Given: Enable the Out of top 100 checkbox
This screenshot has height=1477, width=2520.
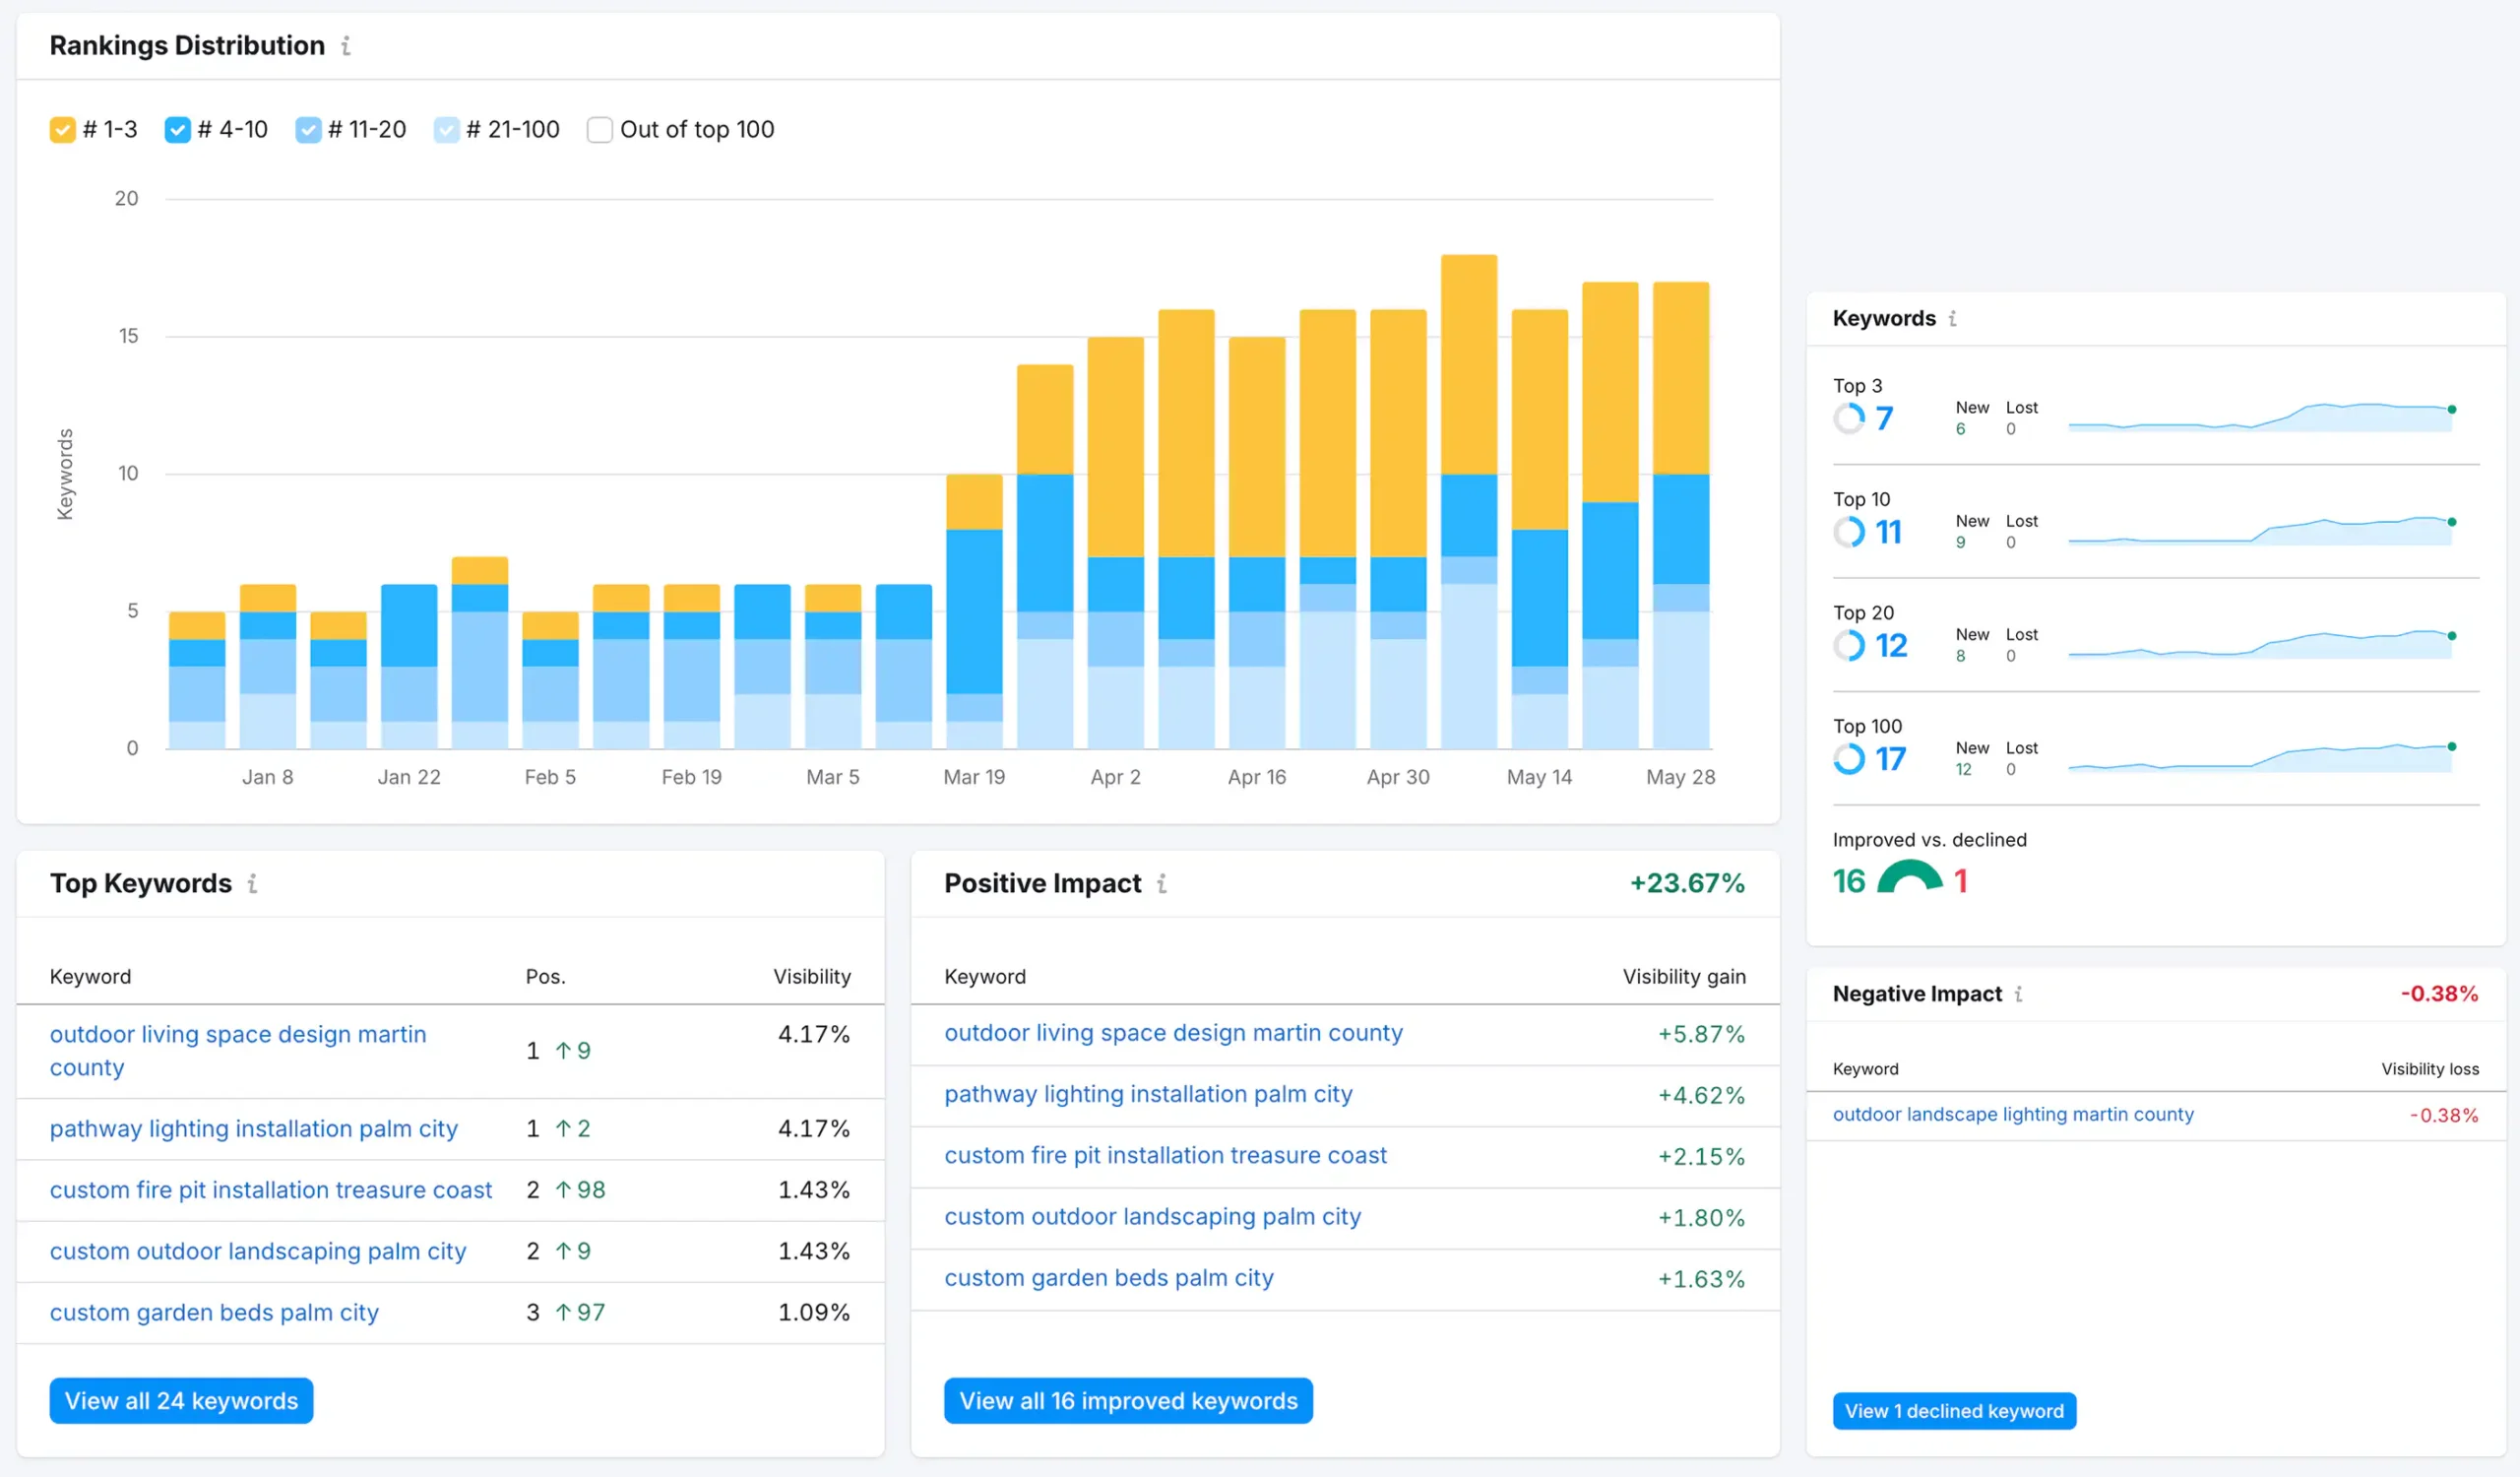Looking at the screenshot, I should click(x=599, y=130).
